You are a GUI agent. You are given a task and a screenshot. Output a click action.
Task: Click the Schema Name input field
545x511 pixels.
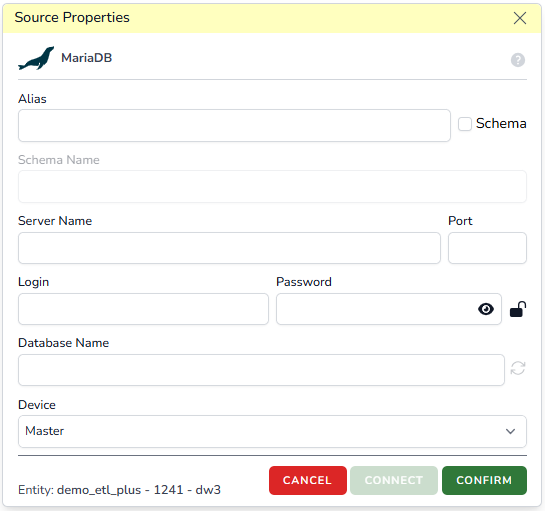coord(272,186)
